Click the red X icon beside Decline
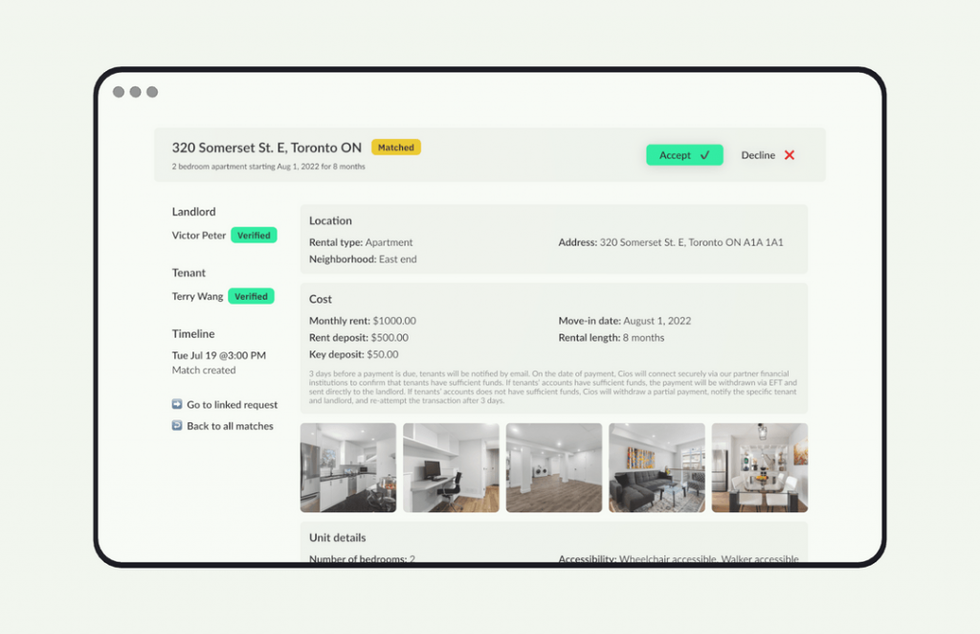Screen dimensions: 980x634 click(789, 155)
